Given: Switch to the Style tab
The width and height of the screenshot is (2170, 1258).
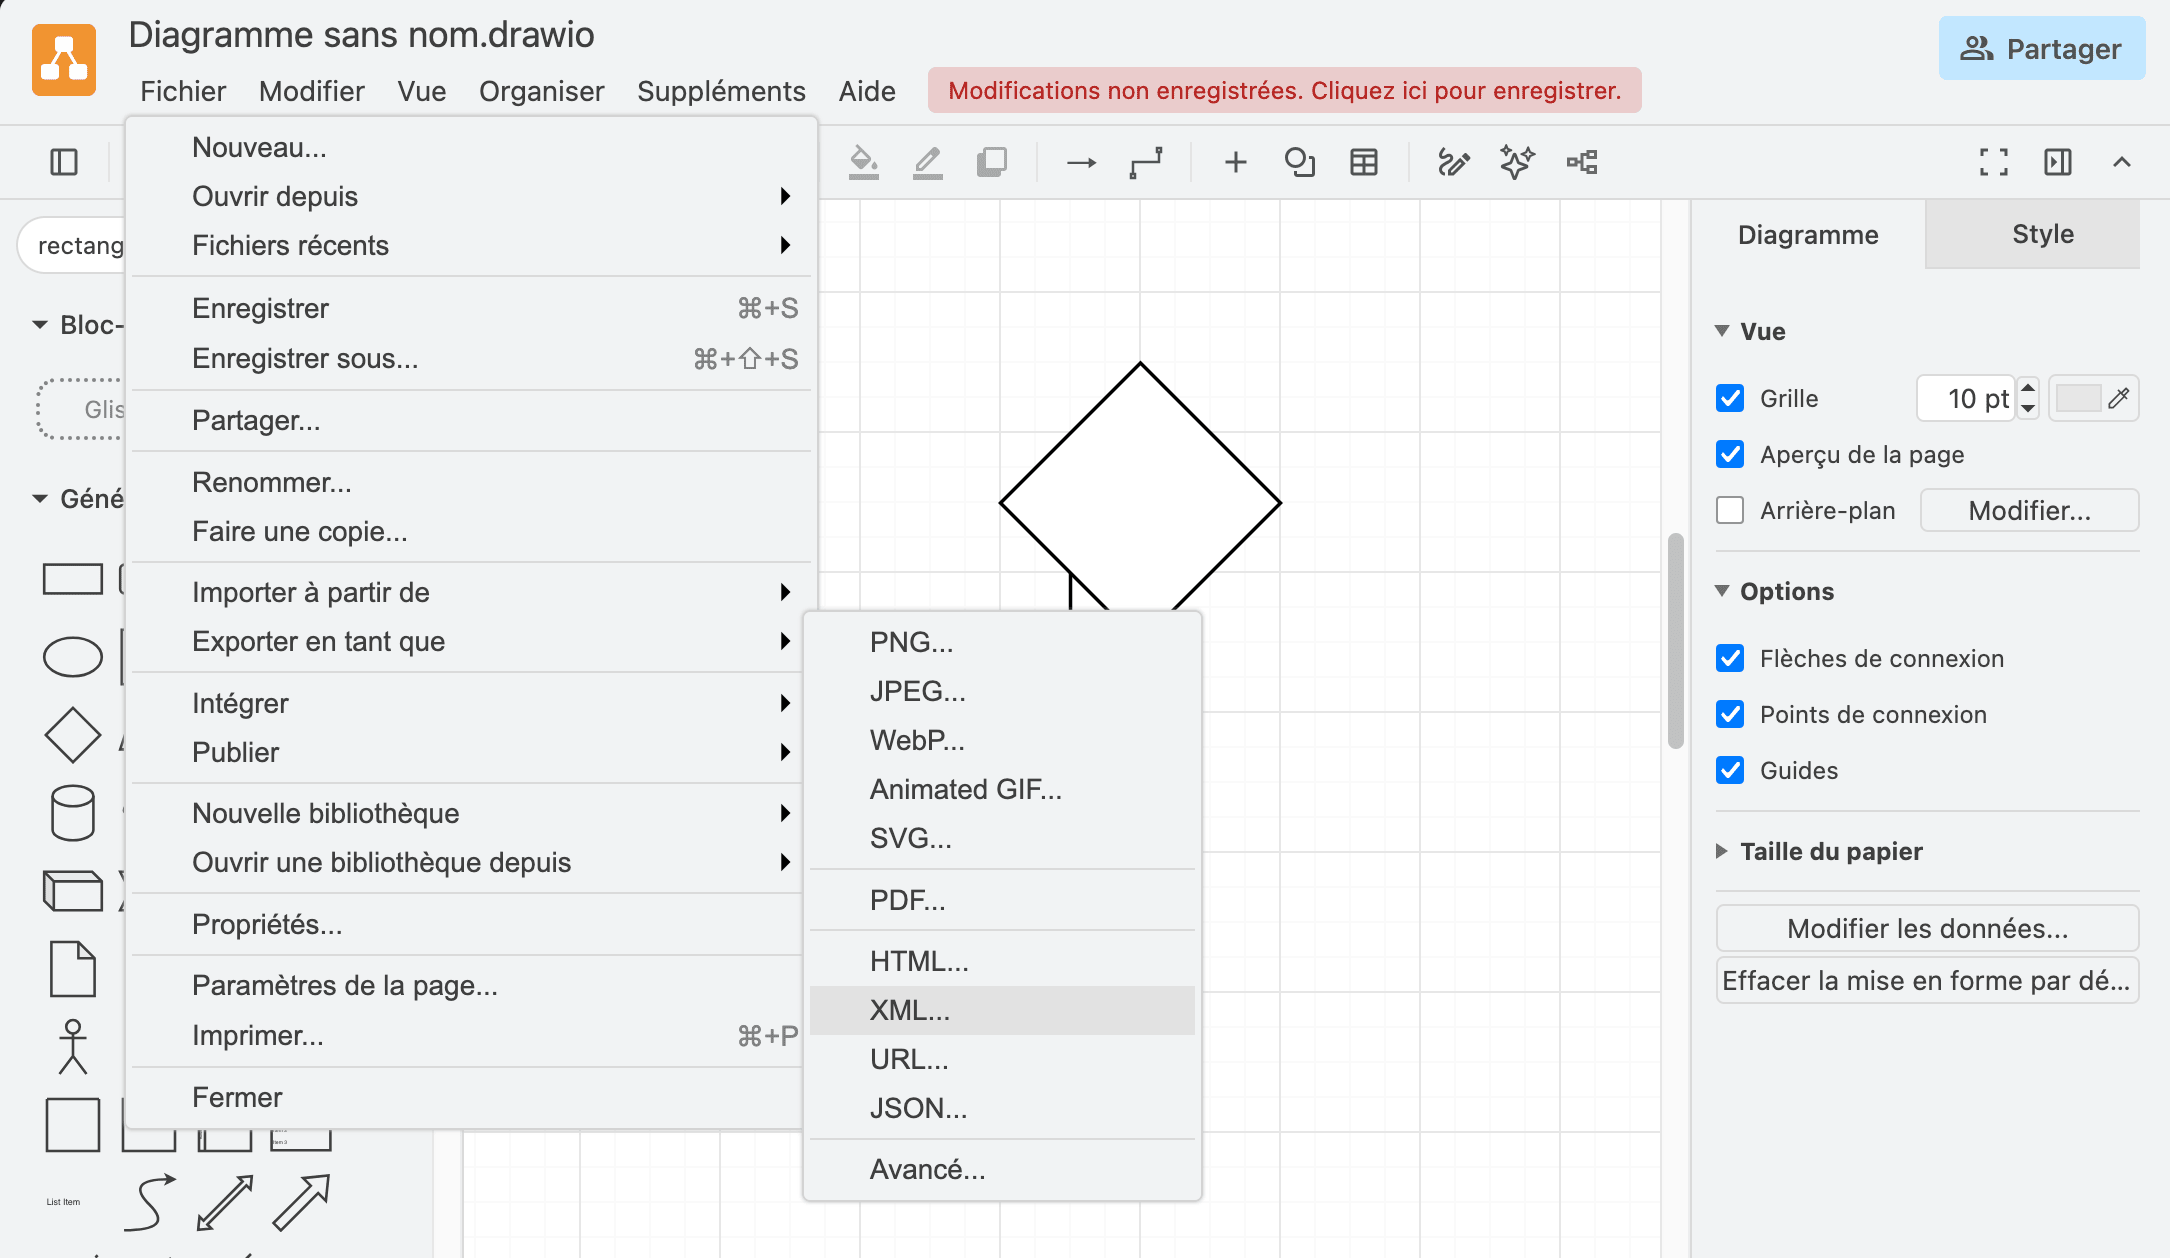Looking at the screenshot, I should 2033,234.
